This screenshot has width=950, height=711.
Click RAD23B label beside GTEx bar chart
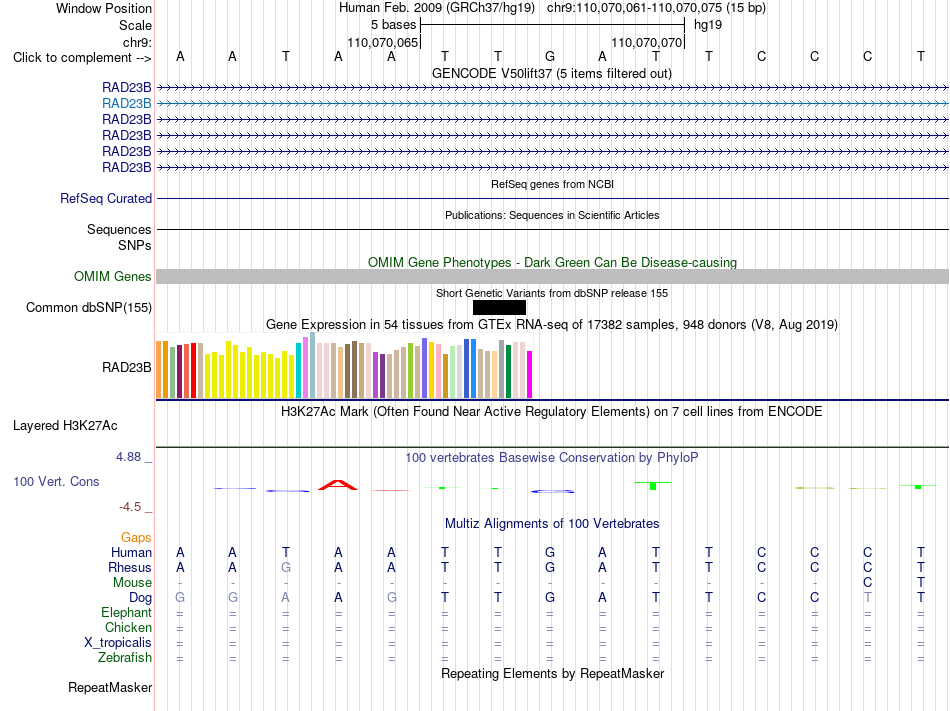(x=127, y=368)
